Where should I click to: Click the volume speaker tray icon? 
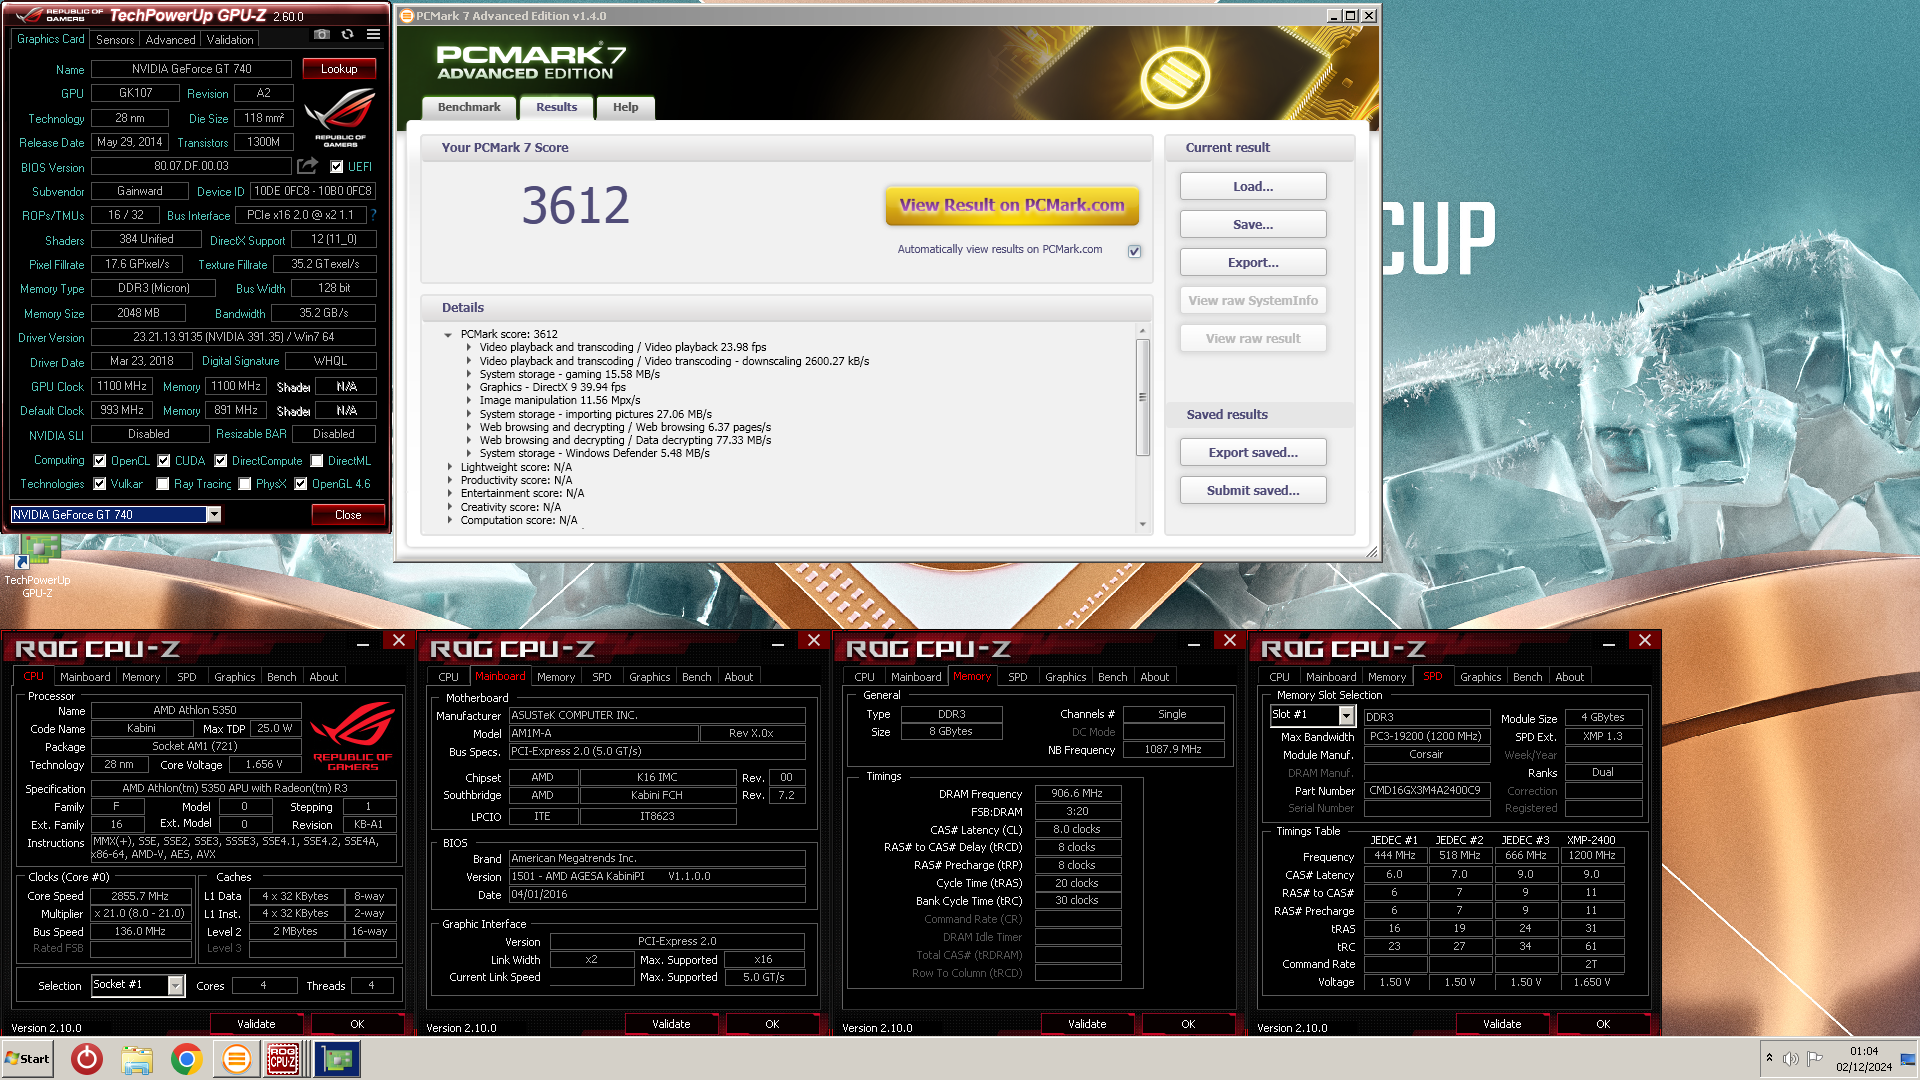pos(1790,1059)
